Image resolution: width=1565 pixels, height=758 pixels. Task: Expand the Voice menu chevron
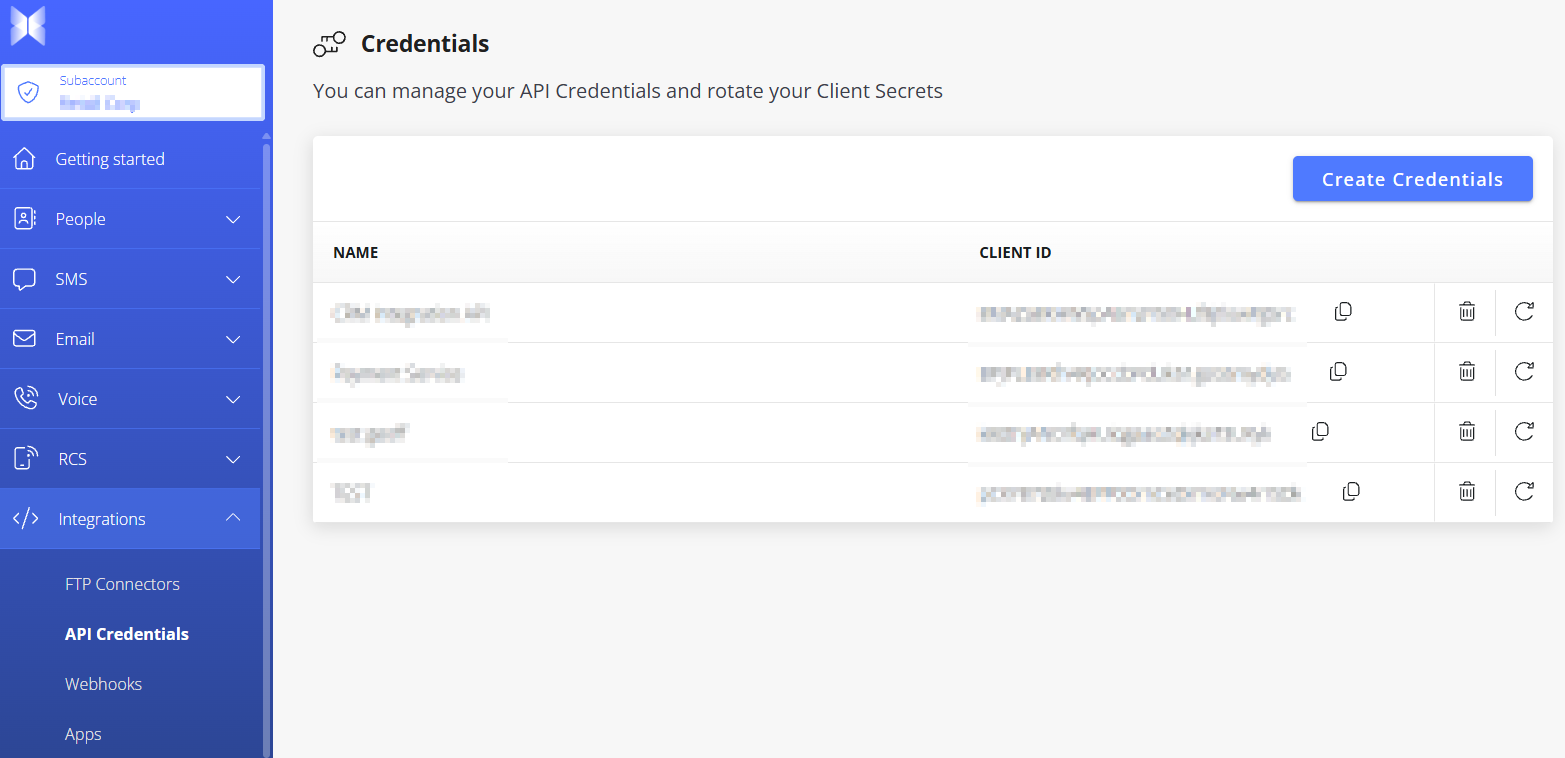(233, 399)
